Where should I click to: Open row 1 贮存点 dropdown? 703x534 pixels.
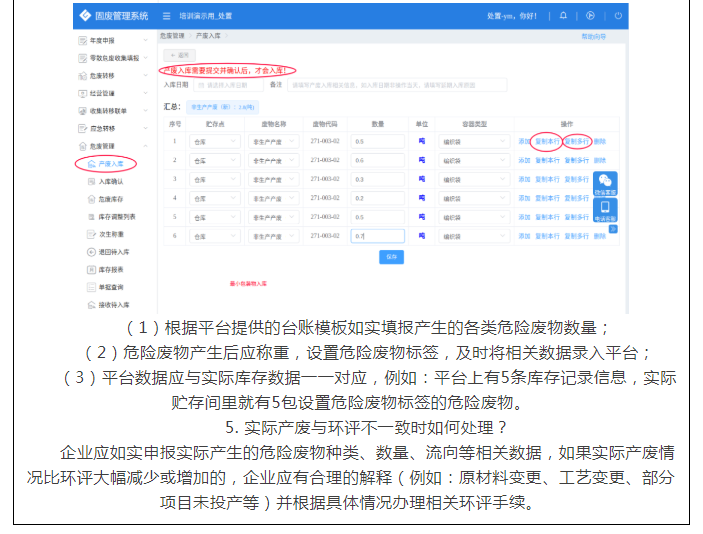click(213, 142)
